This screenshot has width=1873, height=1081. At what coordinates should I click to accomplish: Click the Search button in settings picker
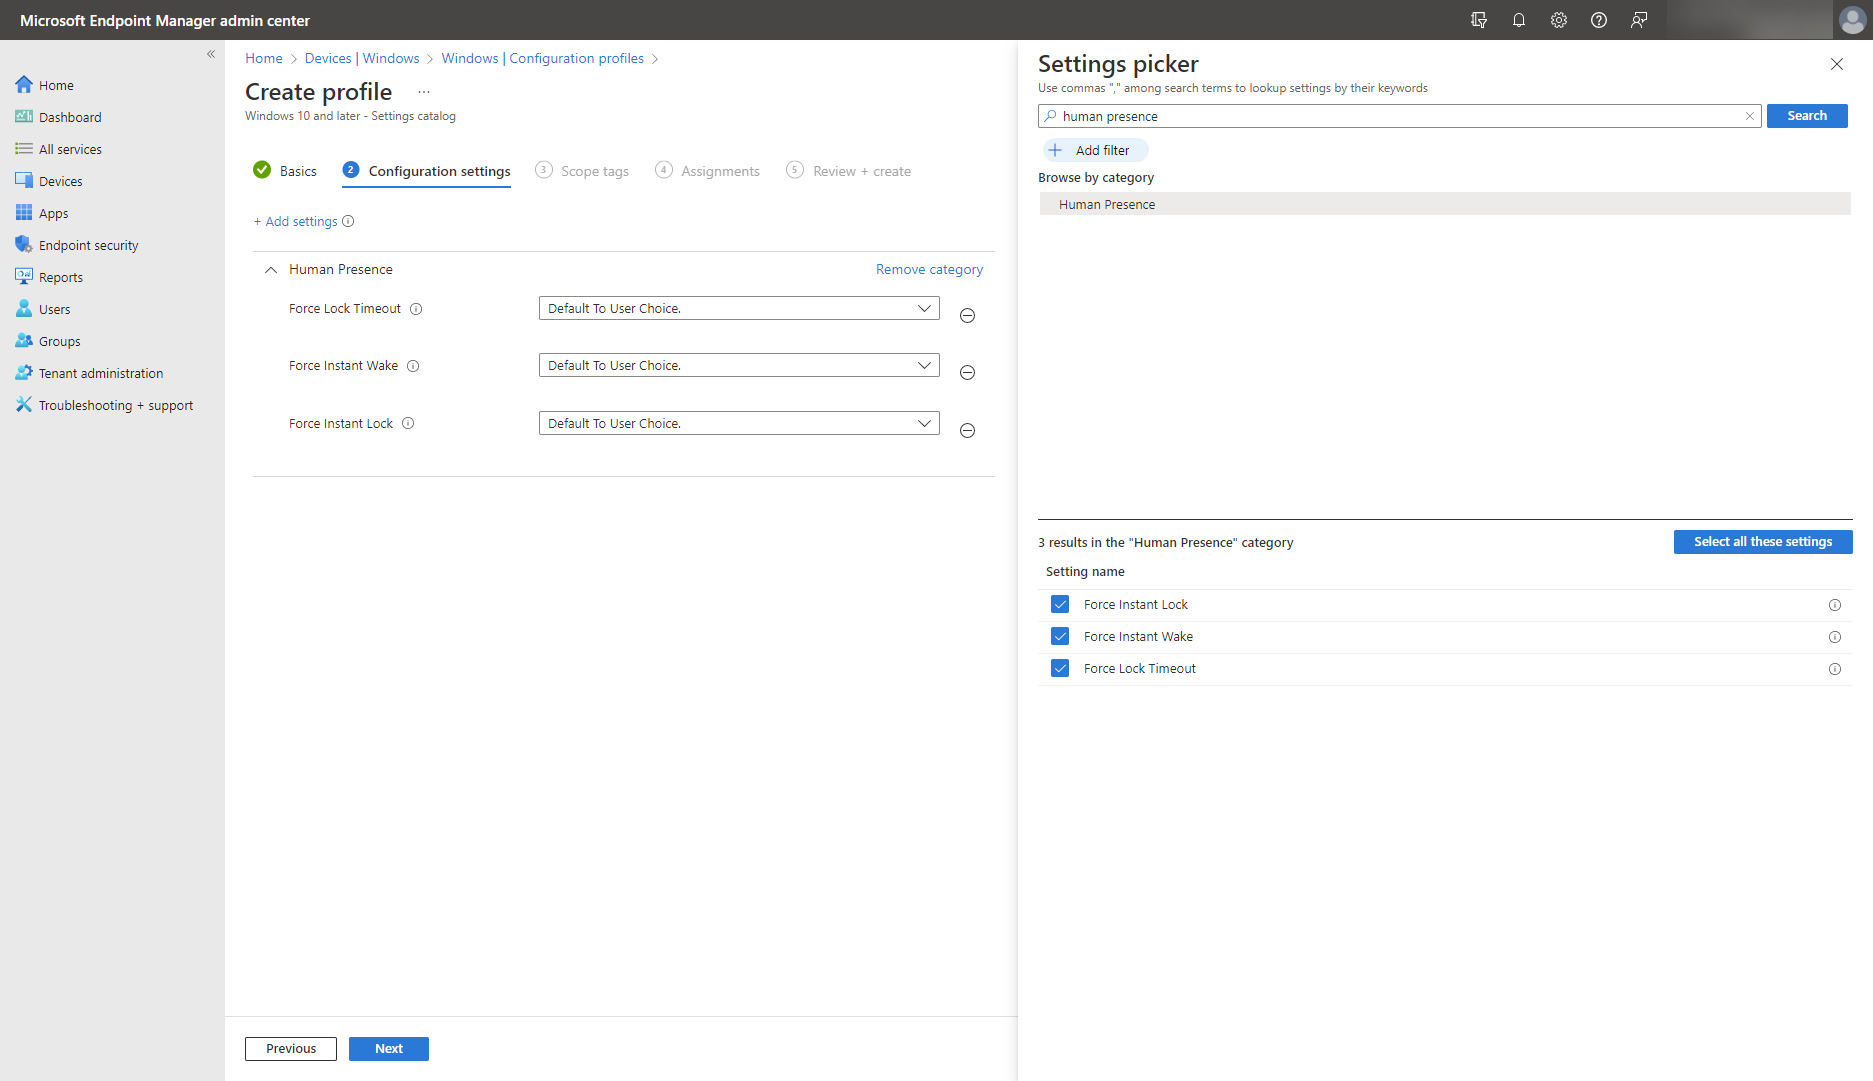point(1807,116)
